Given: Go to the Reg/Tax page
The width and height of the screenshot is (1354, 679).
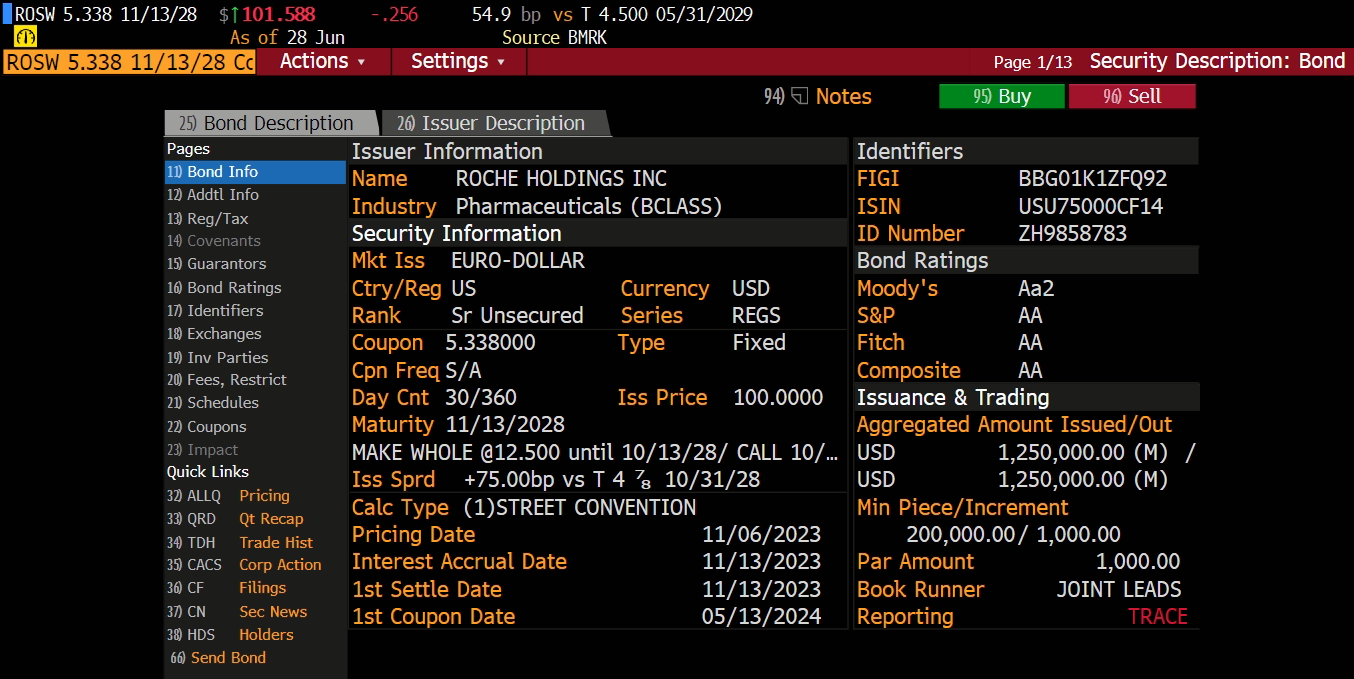Looking at the screenshot, I should click(x=217, y=218).
